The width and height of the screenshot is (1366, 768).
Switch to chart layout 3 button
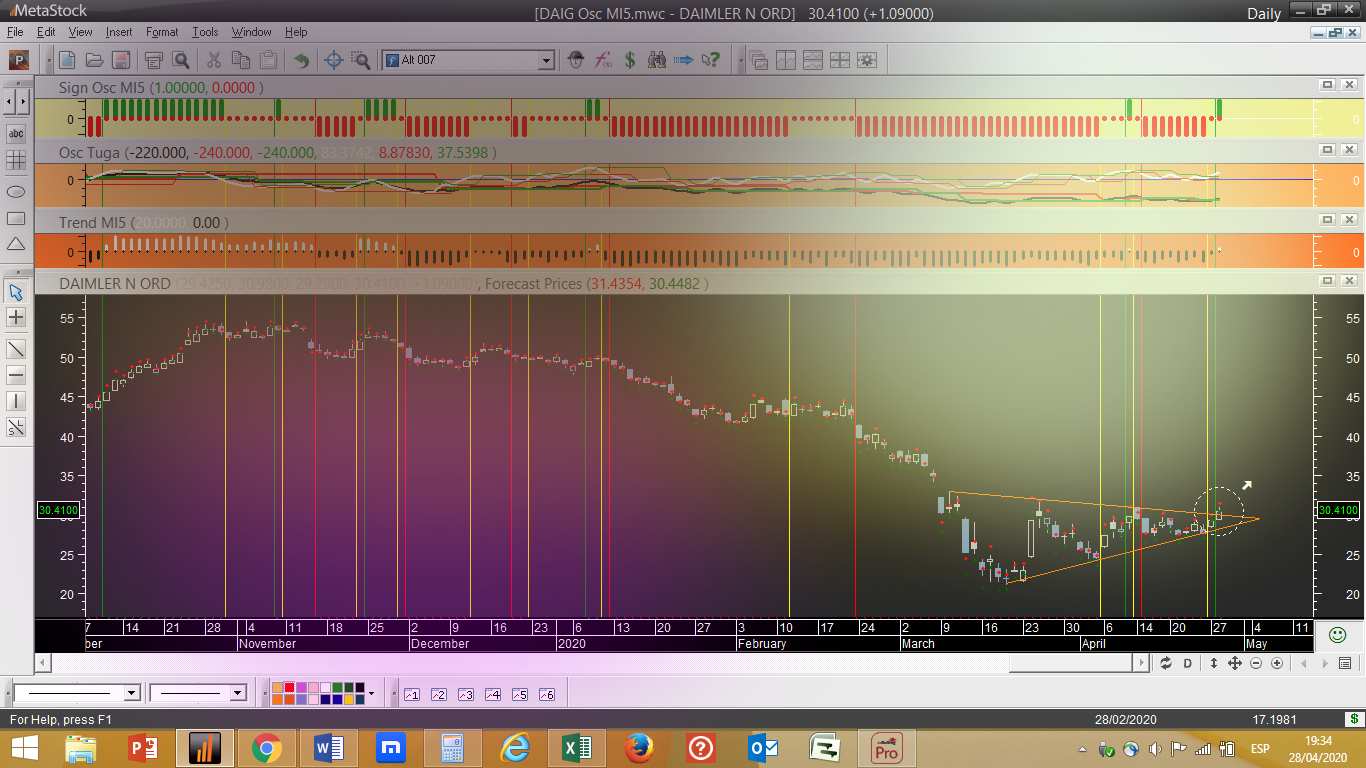pyautogui.click(x=465, y=694)
